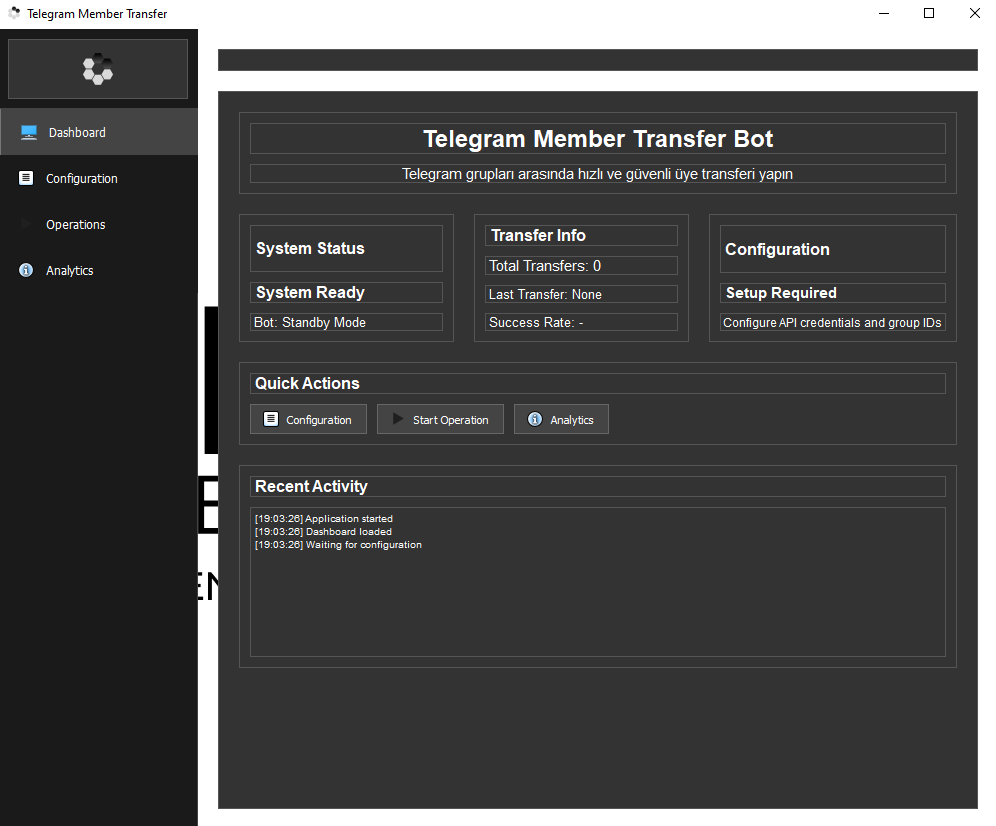Screen dimensions: 996x826
Task: Go to Operations in the sidebar
Action: click(x=99, y=224)
